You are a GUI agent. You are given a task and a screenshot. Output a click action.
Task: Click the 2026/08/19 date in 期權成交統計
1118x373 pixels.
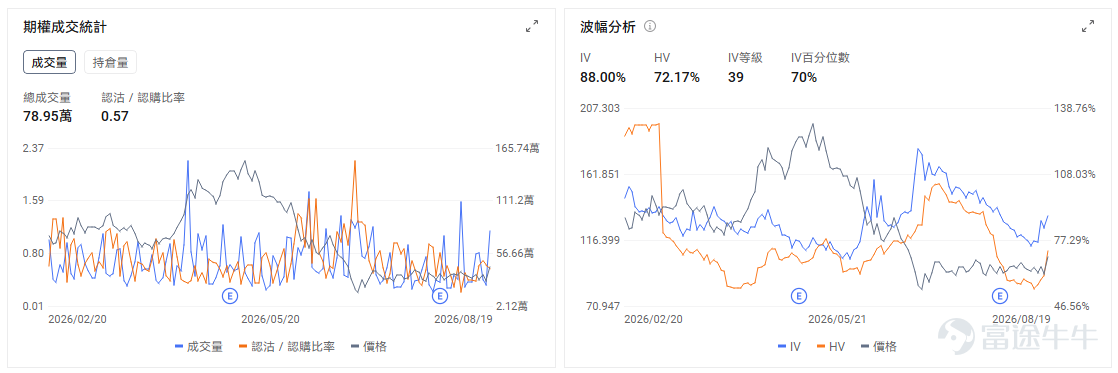click(463, 319)
